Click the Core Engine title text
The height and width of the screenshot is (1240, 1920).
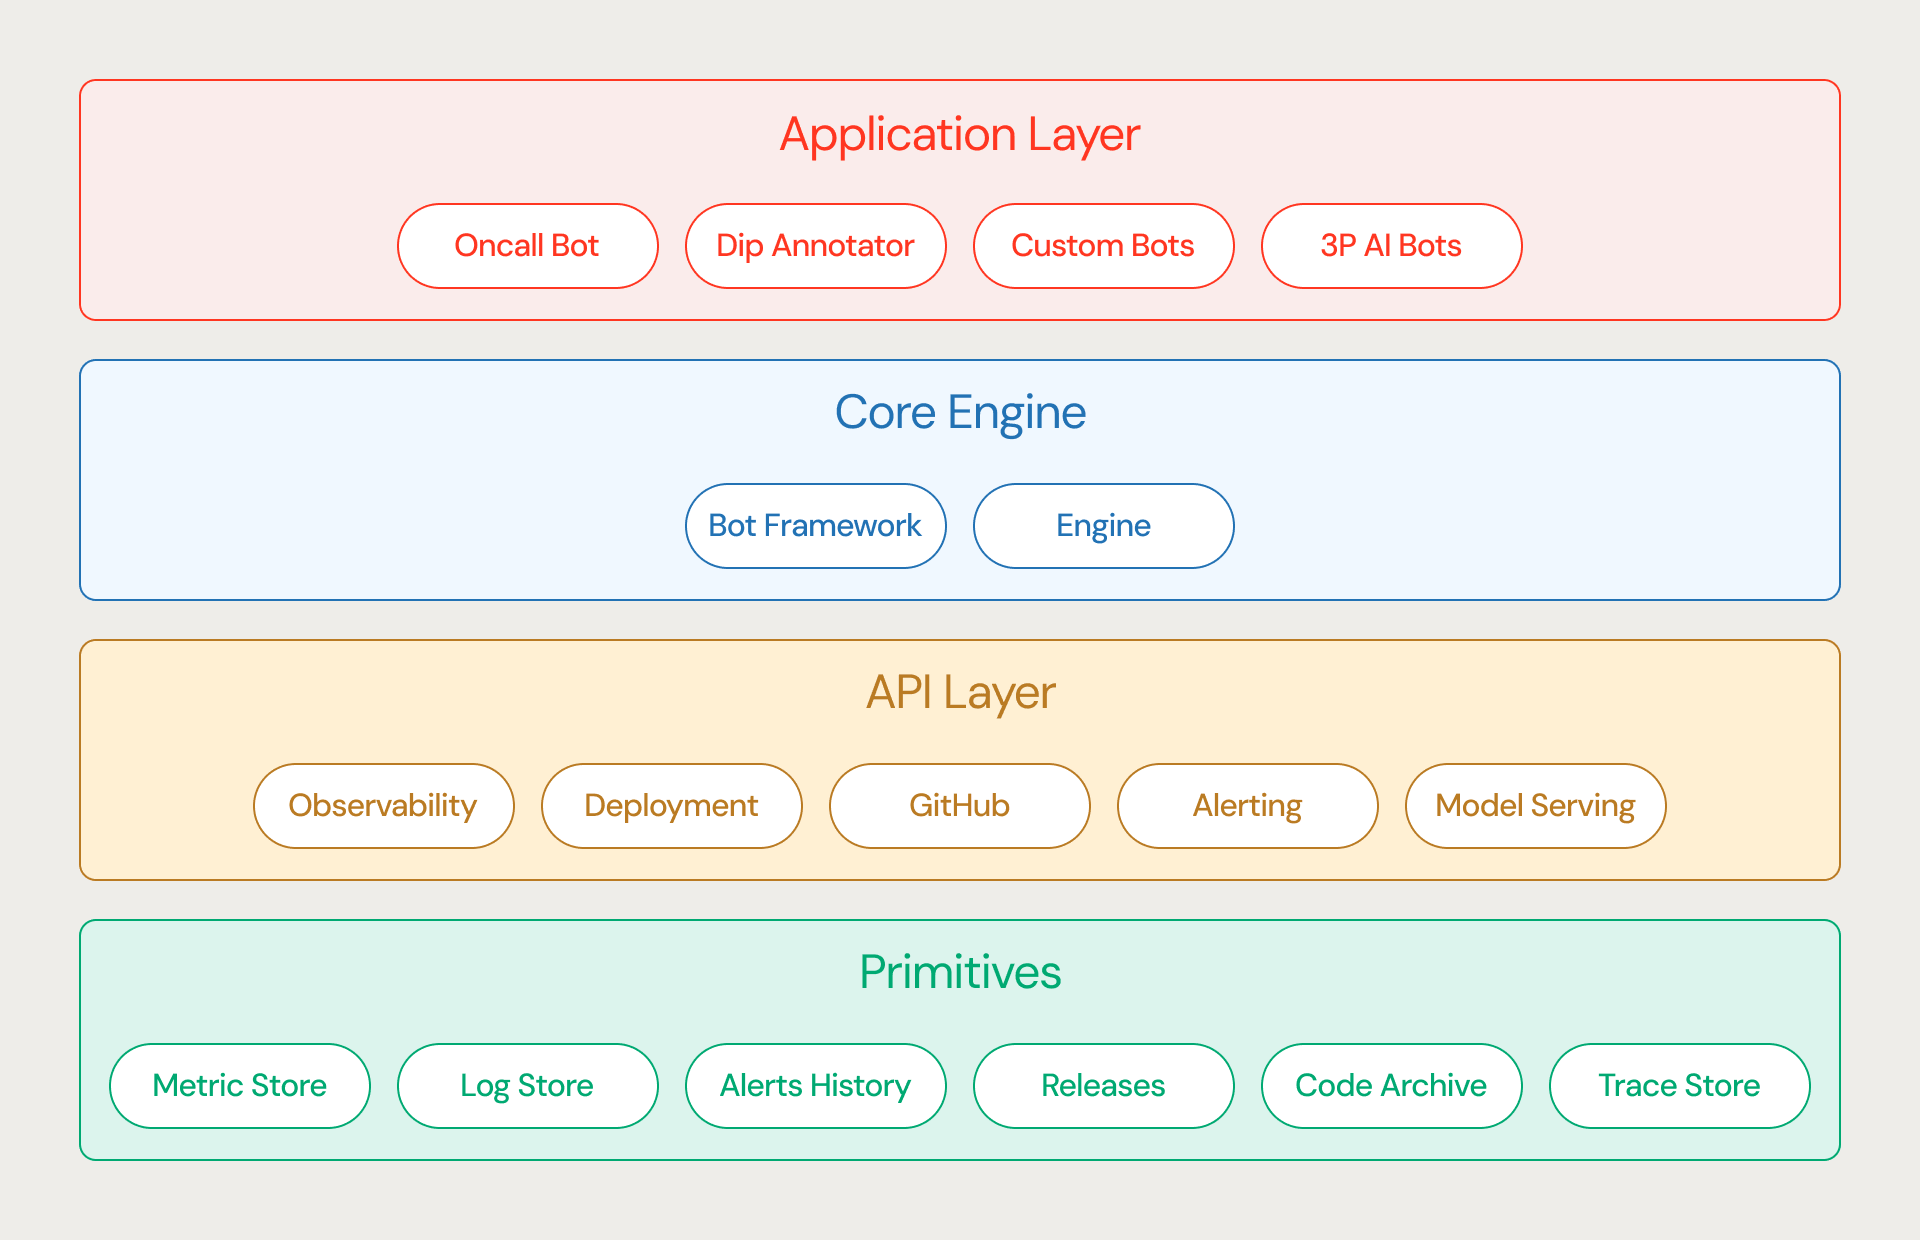point(960,413)
